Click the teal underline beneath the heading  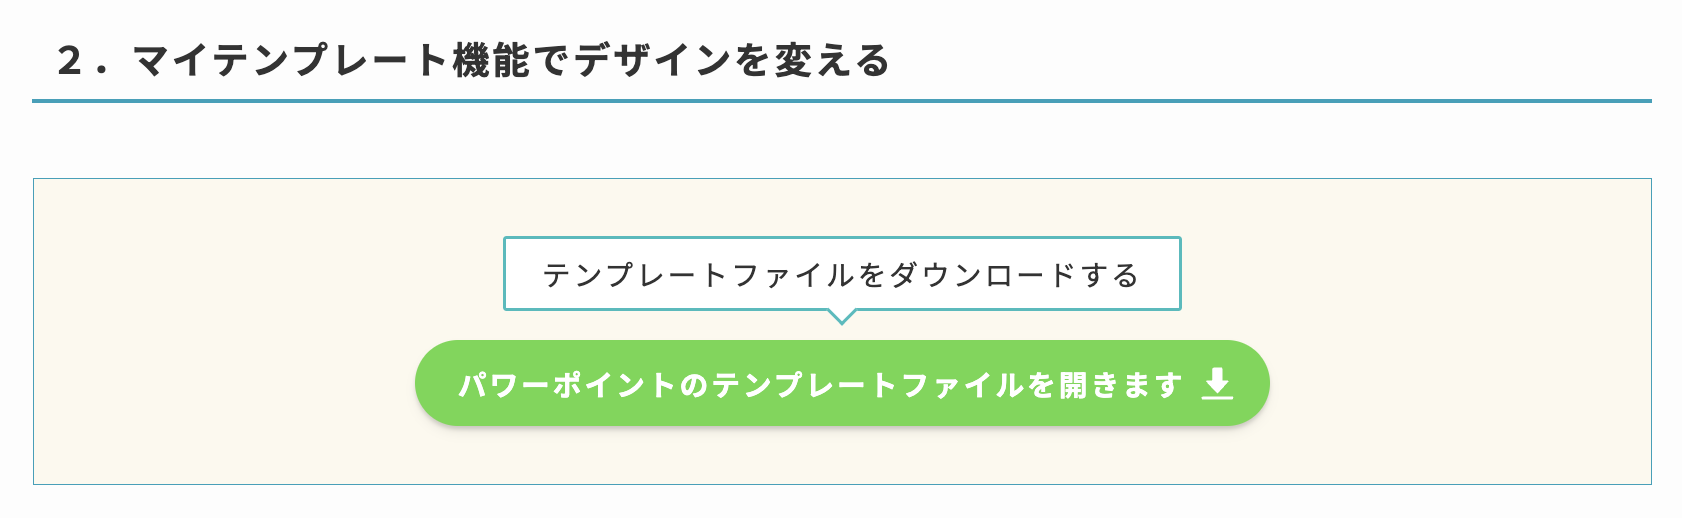point(842,101)
